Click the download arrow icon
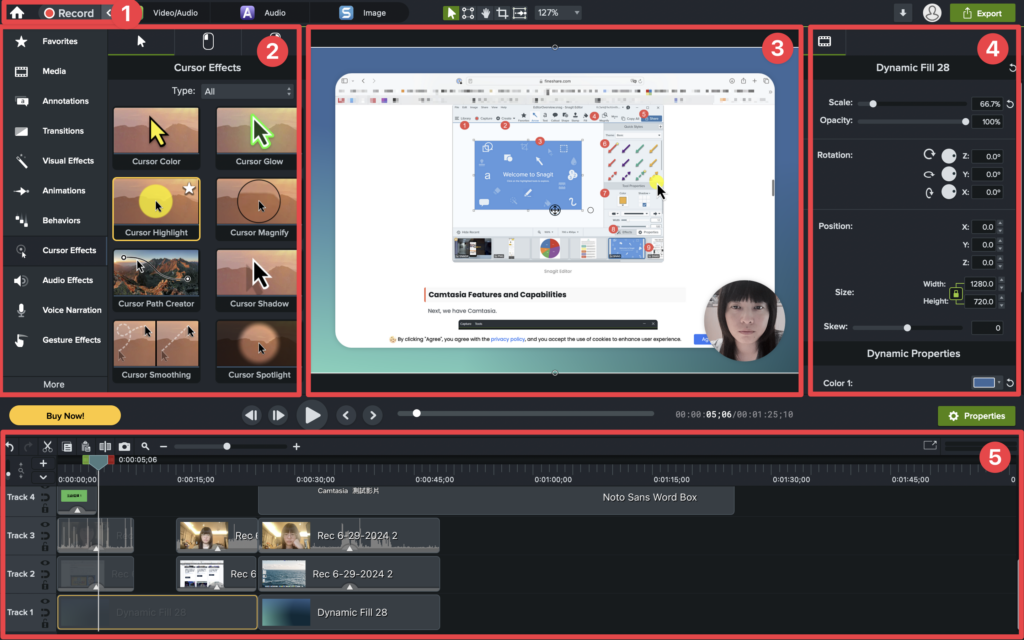The image size is (1024, 640). point(903,13)
